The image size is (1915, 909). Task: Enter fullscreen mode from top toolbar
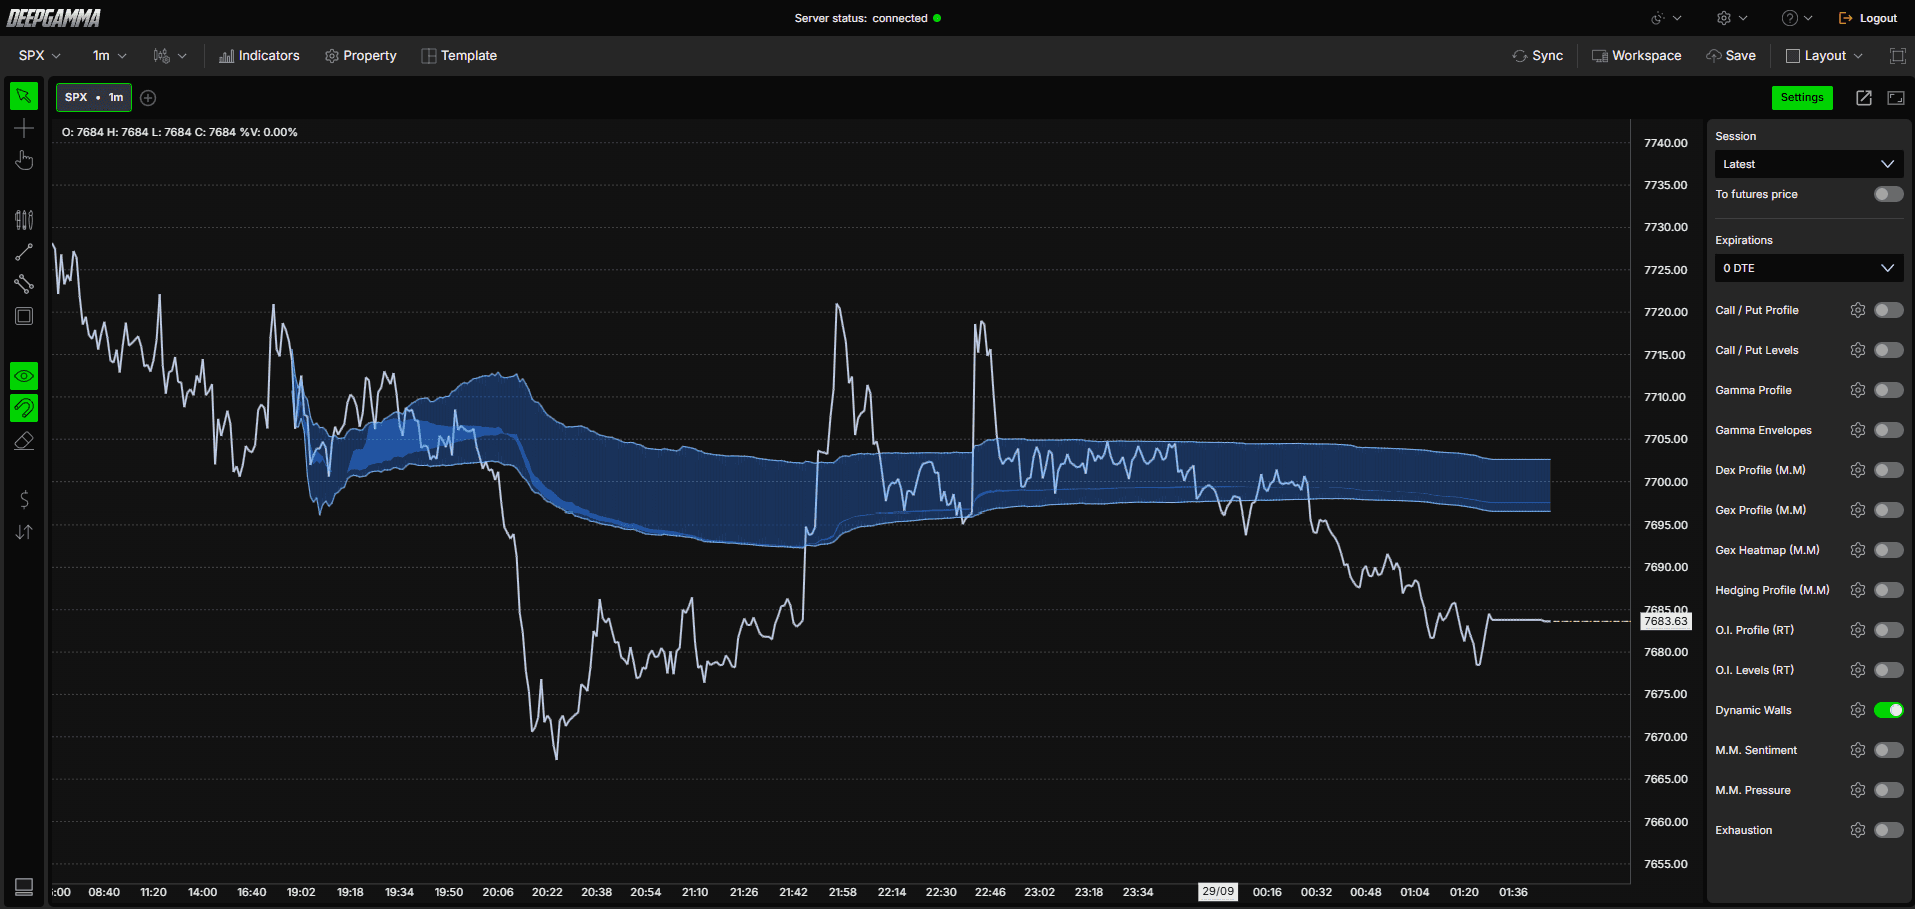click(x=1897, y=56)
